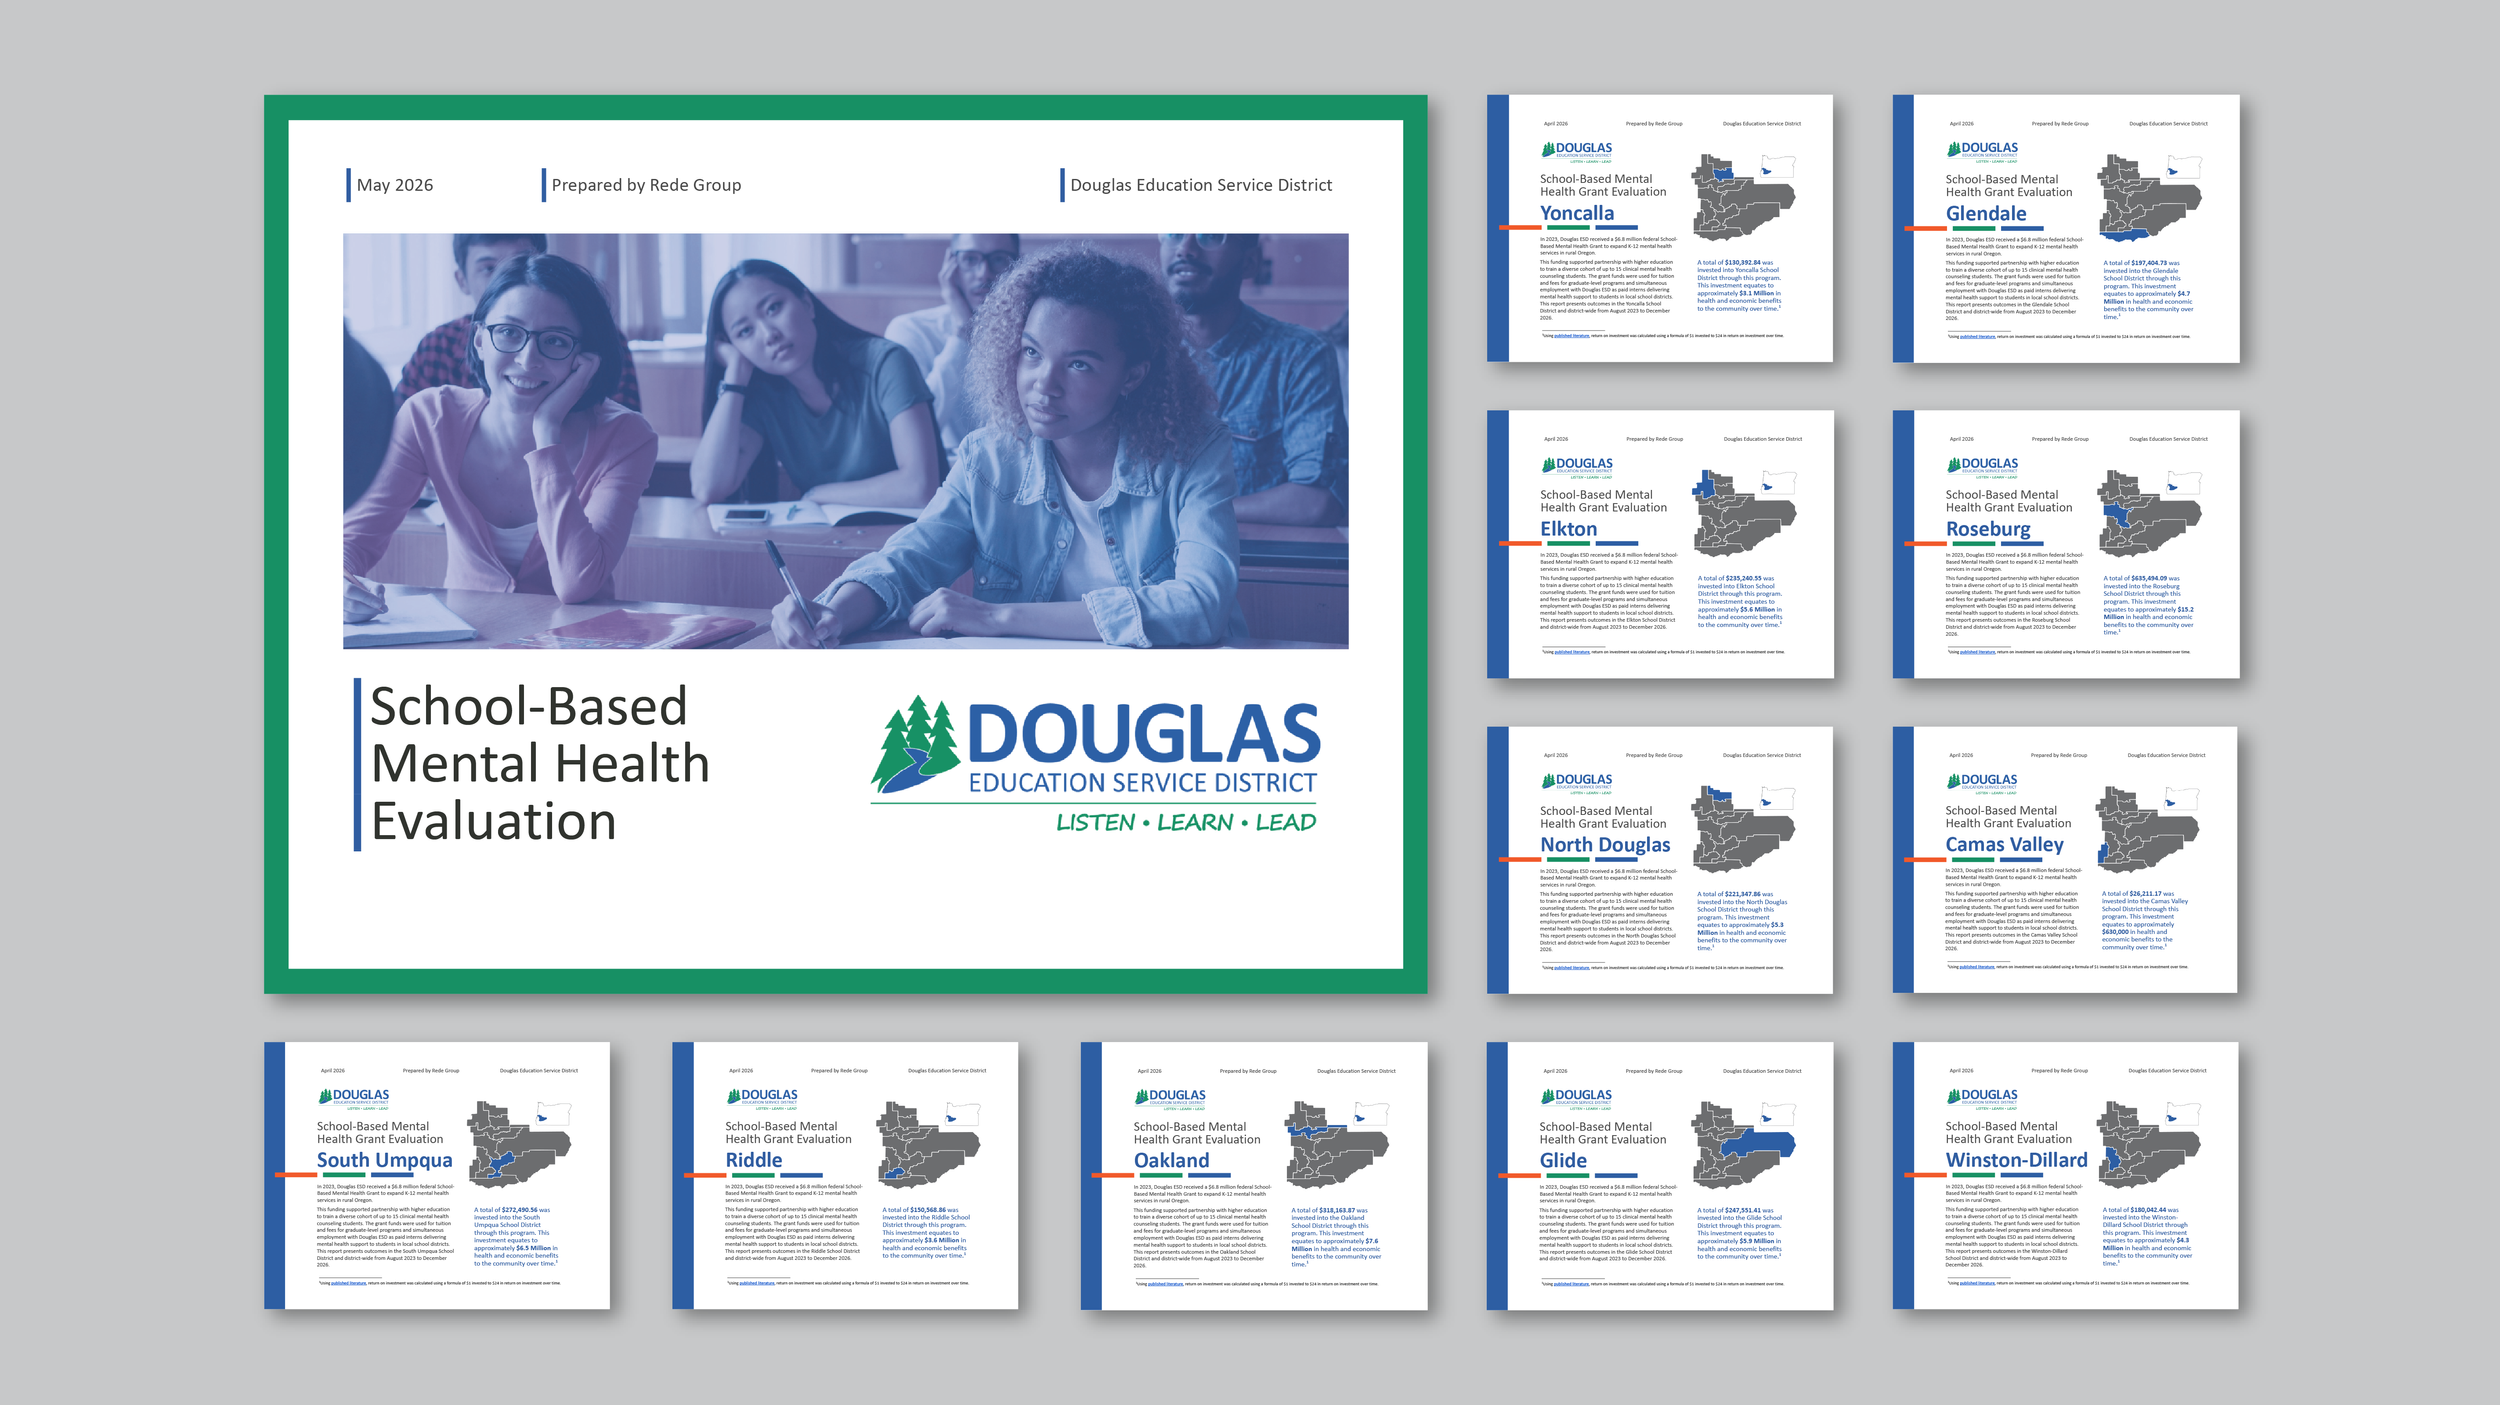Select the county map on the Glendale page

(2149, 196)
